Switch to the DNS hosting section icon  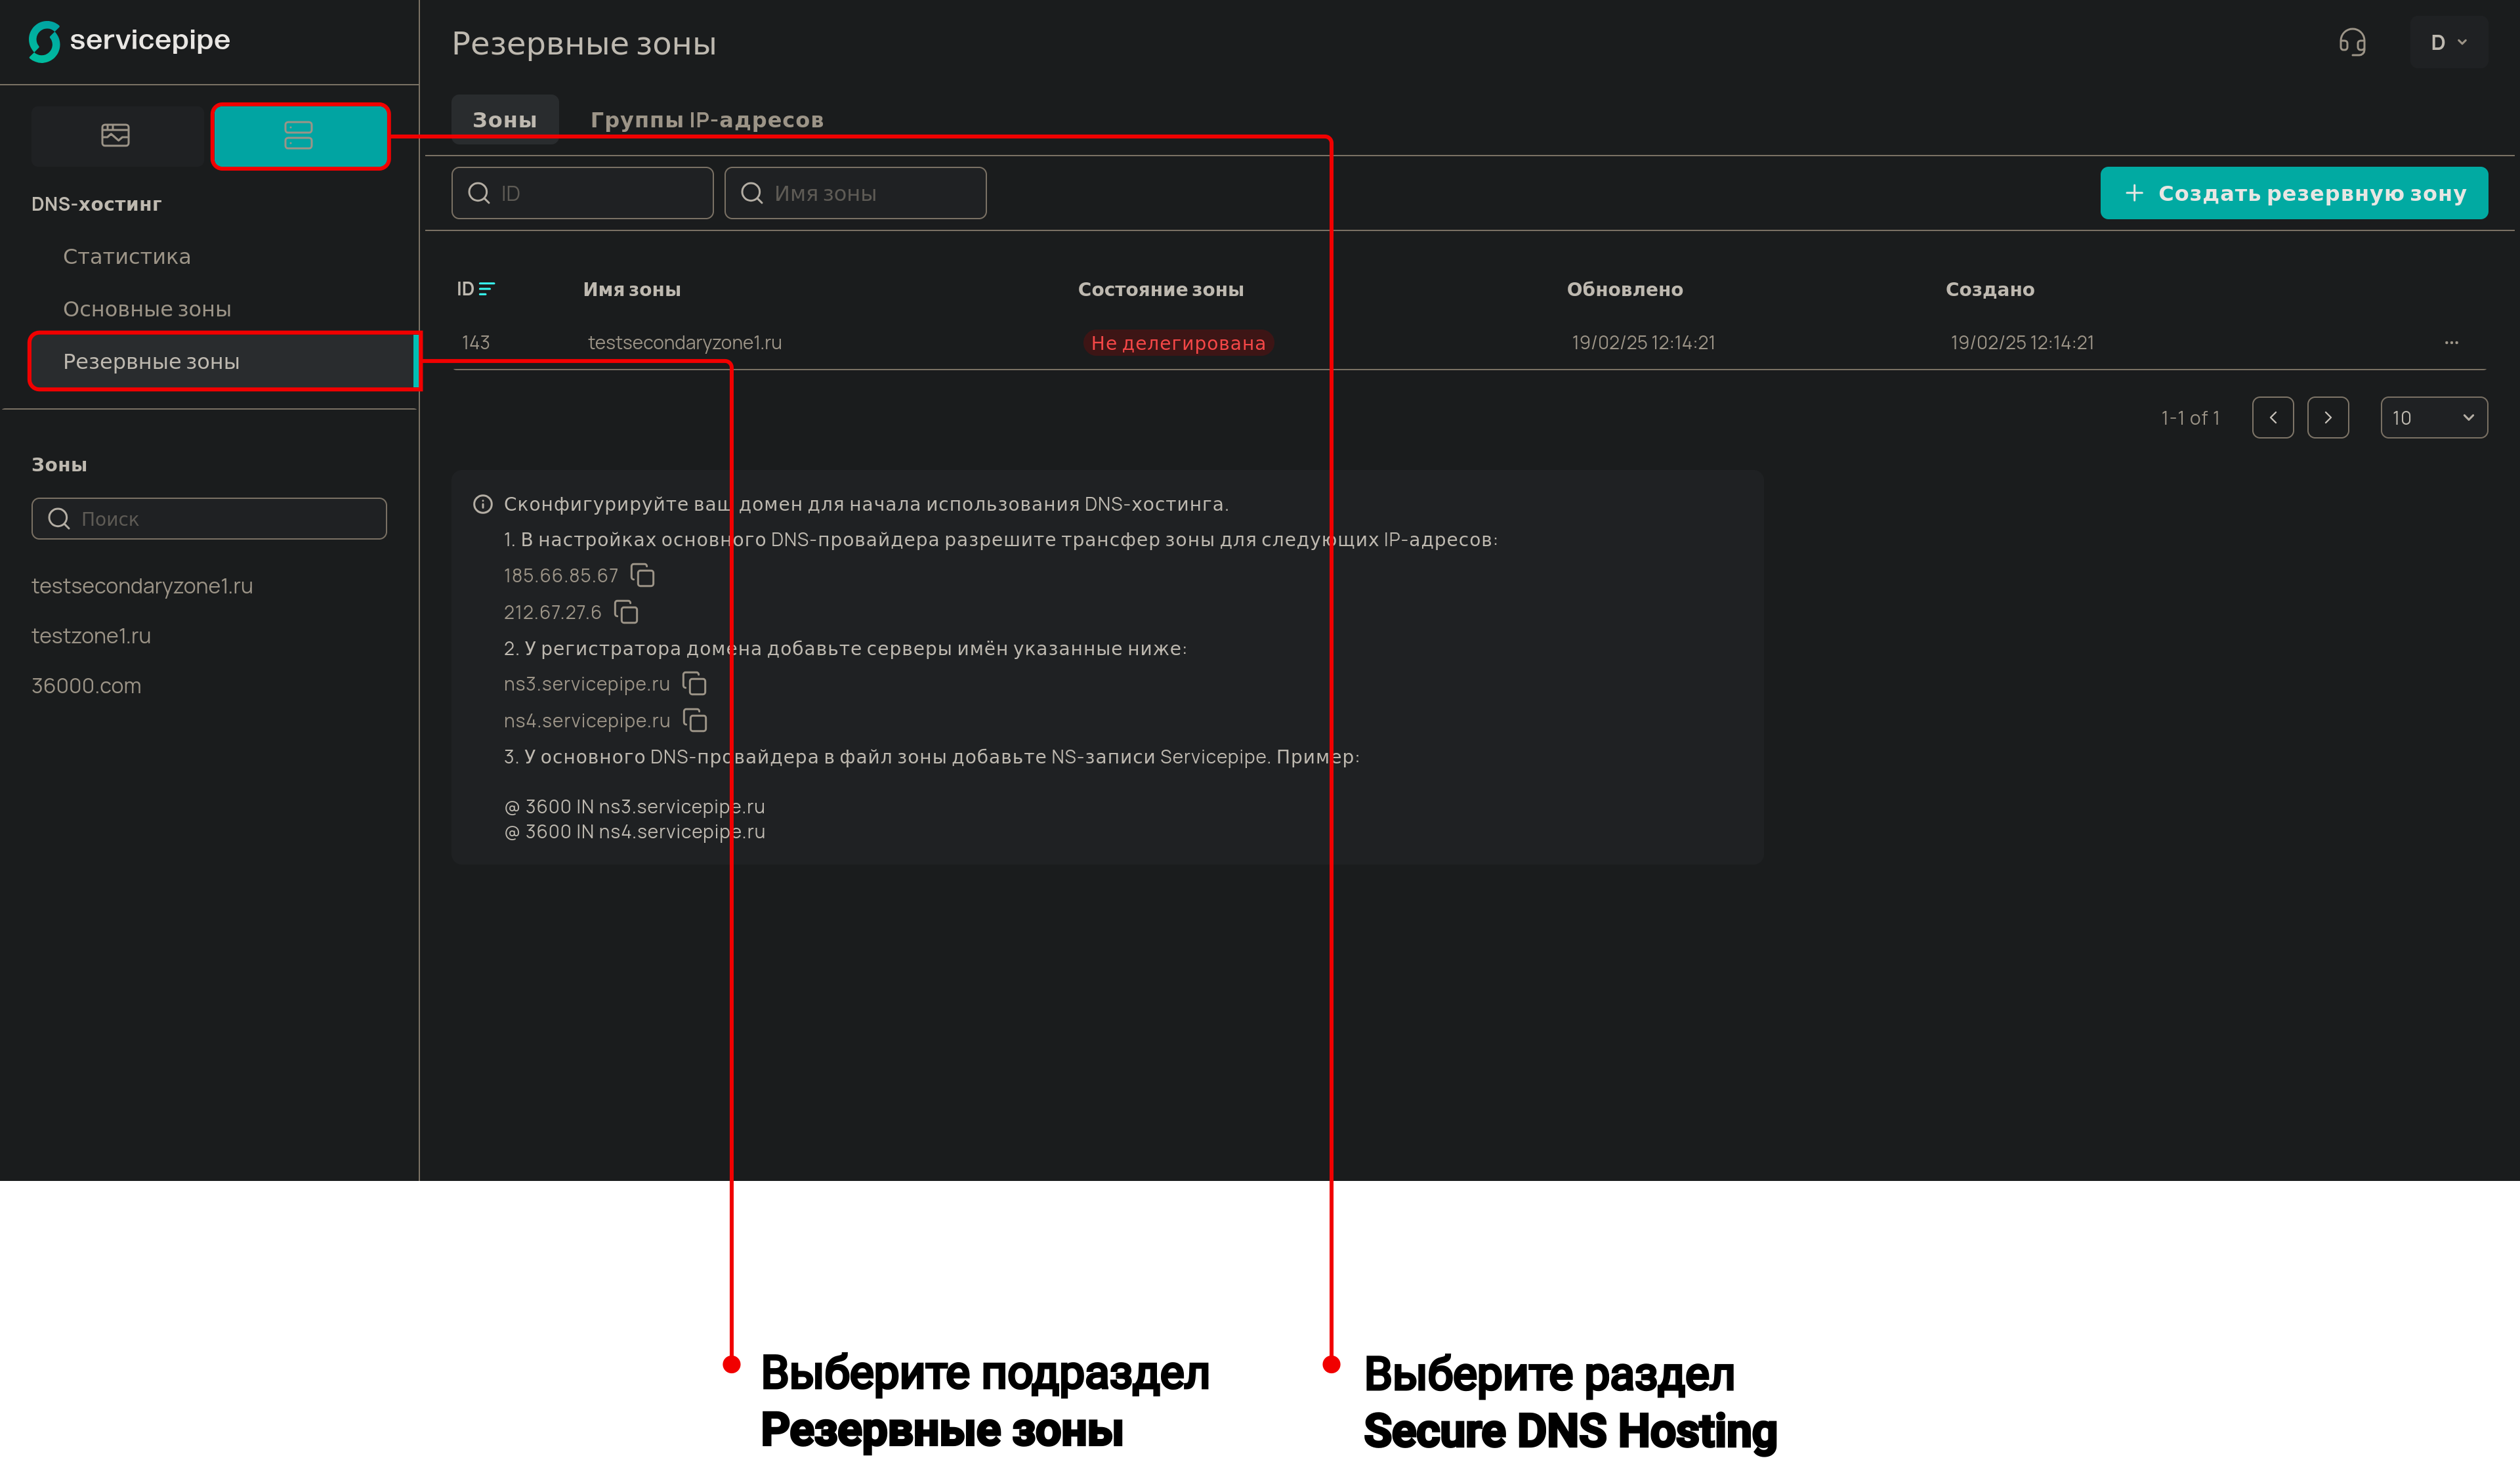click(299, 135)
